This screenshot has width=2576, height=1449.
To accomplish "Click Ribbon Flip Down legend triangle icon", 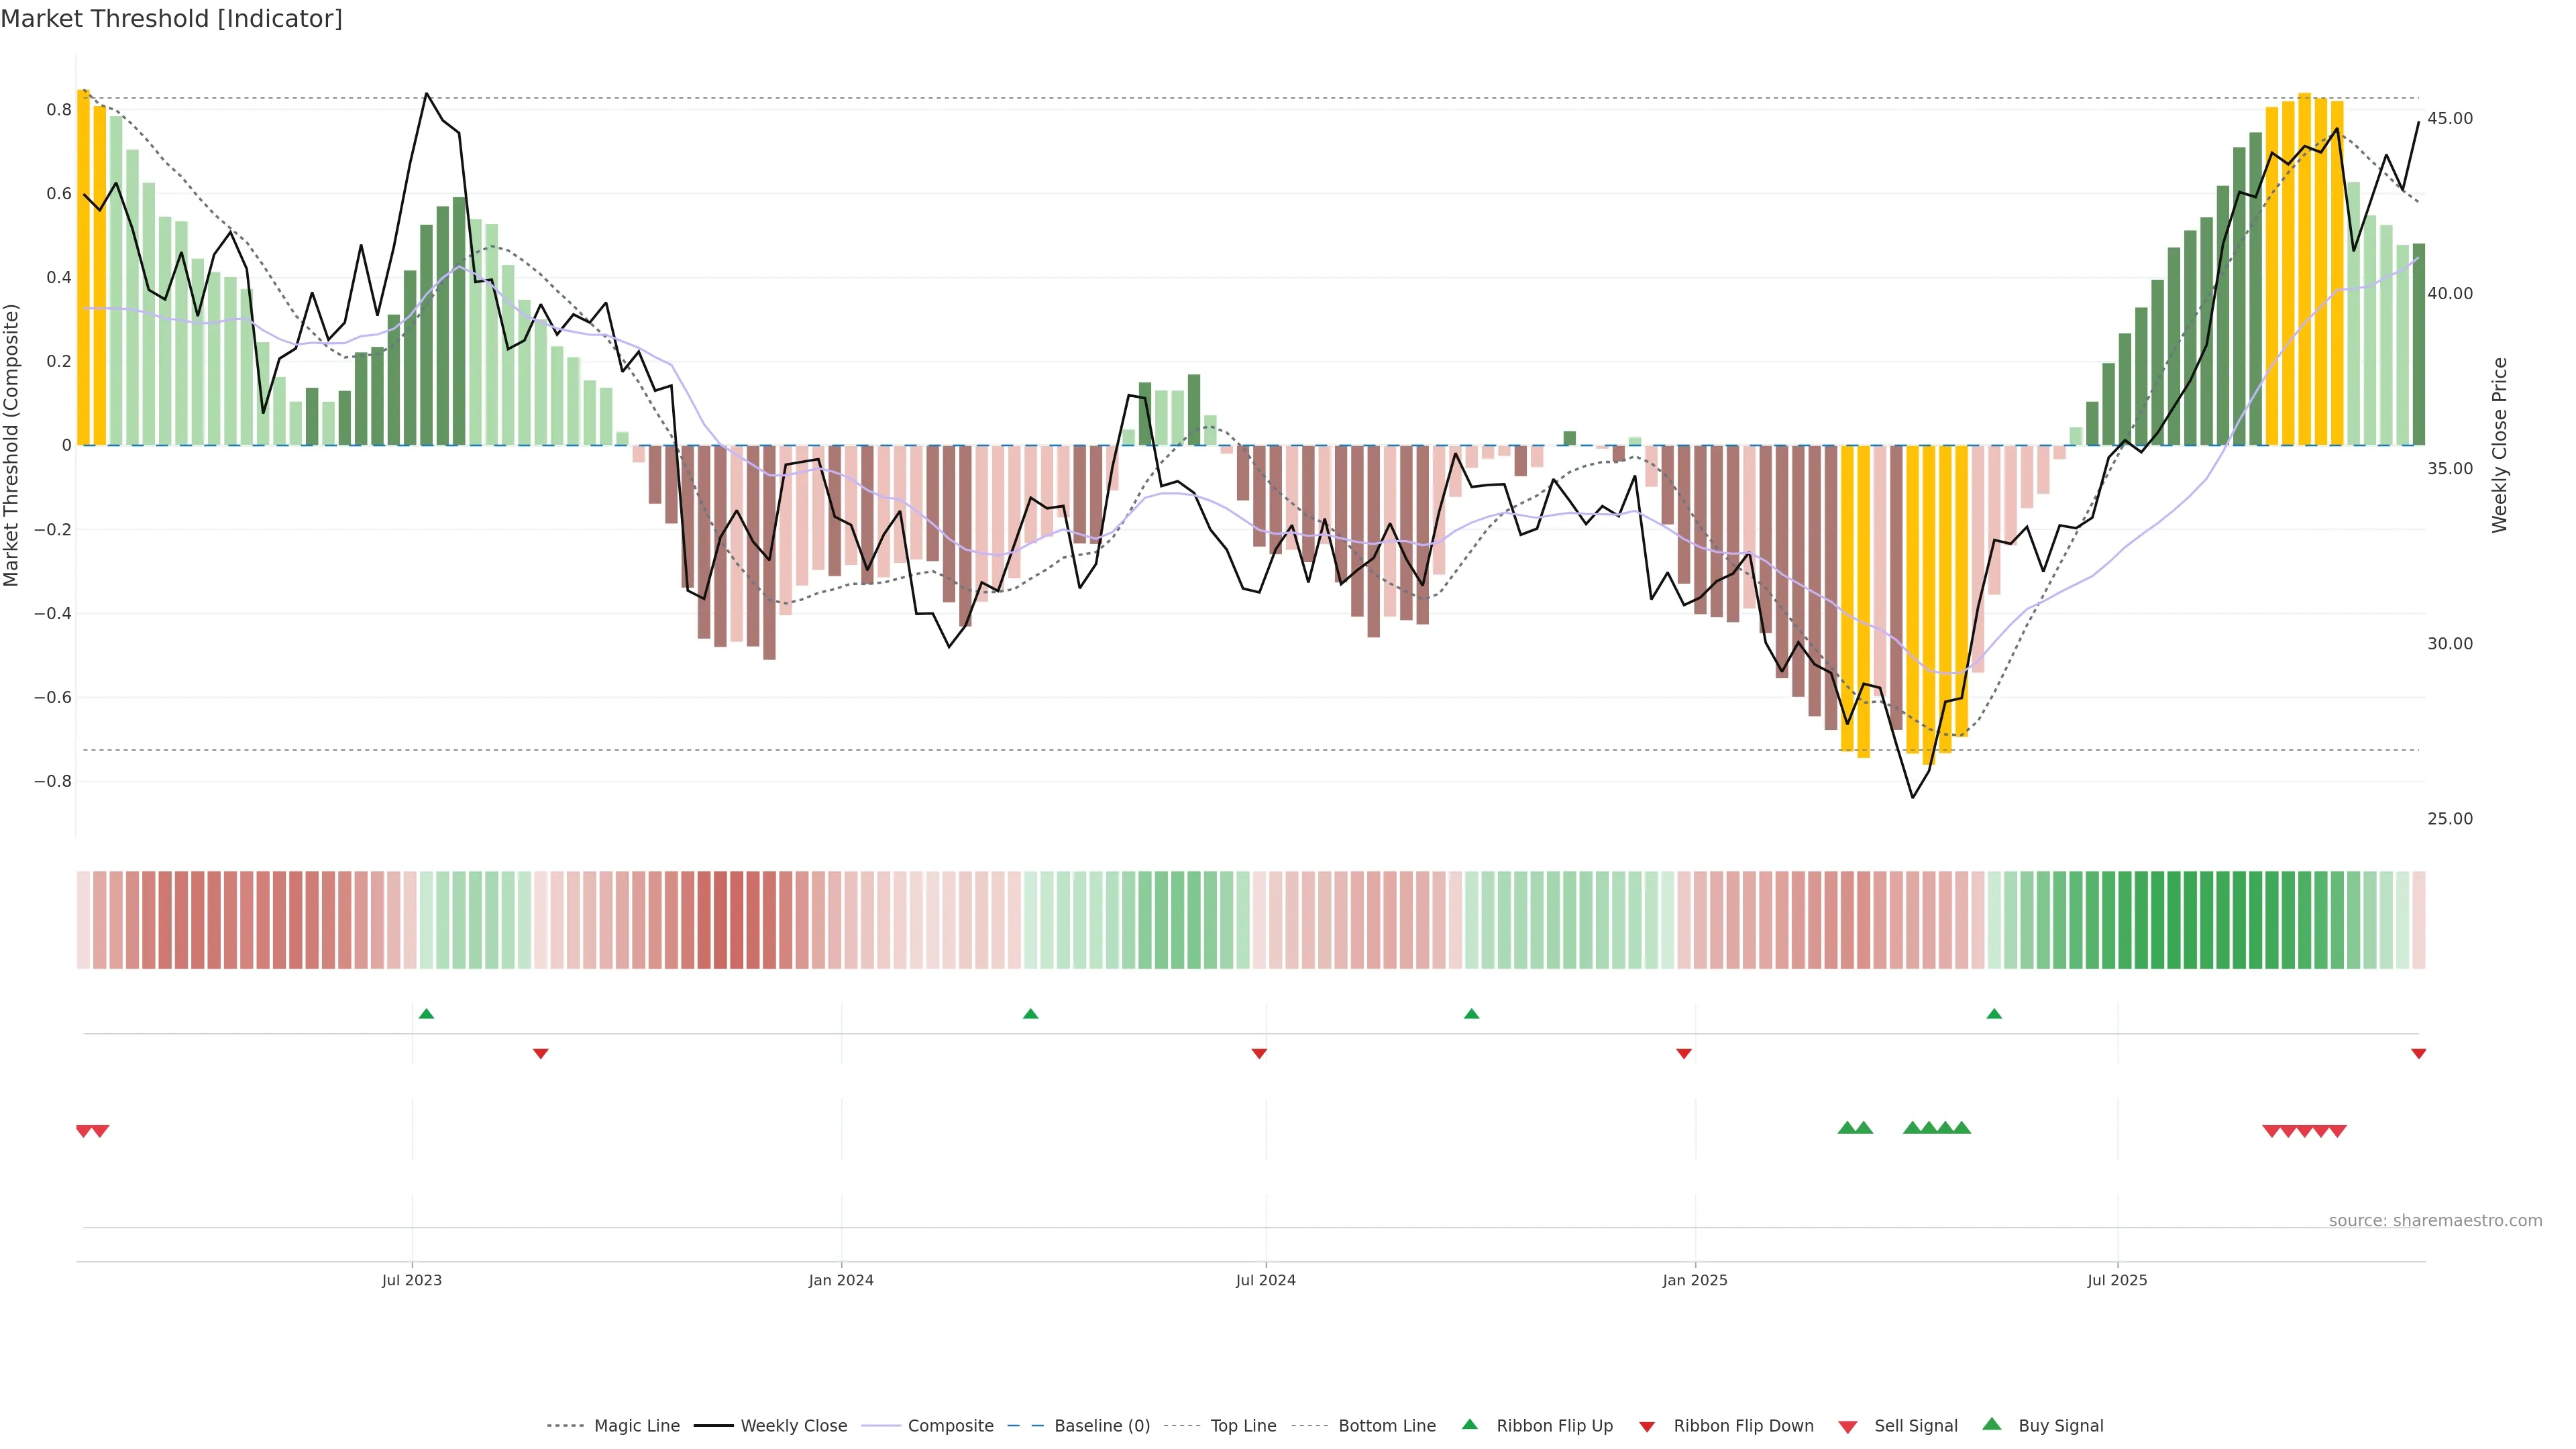I will pyautogui.click(x=1647, y=1427).
